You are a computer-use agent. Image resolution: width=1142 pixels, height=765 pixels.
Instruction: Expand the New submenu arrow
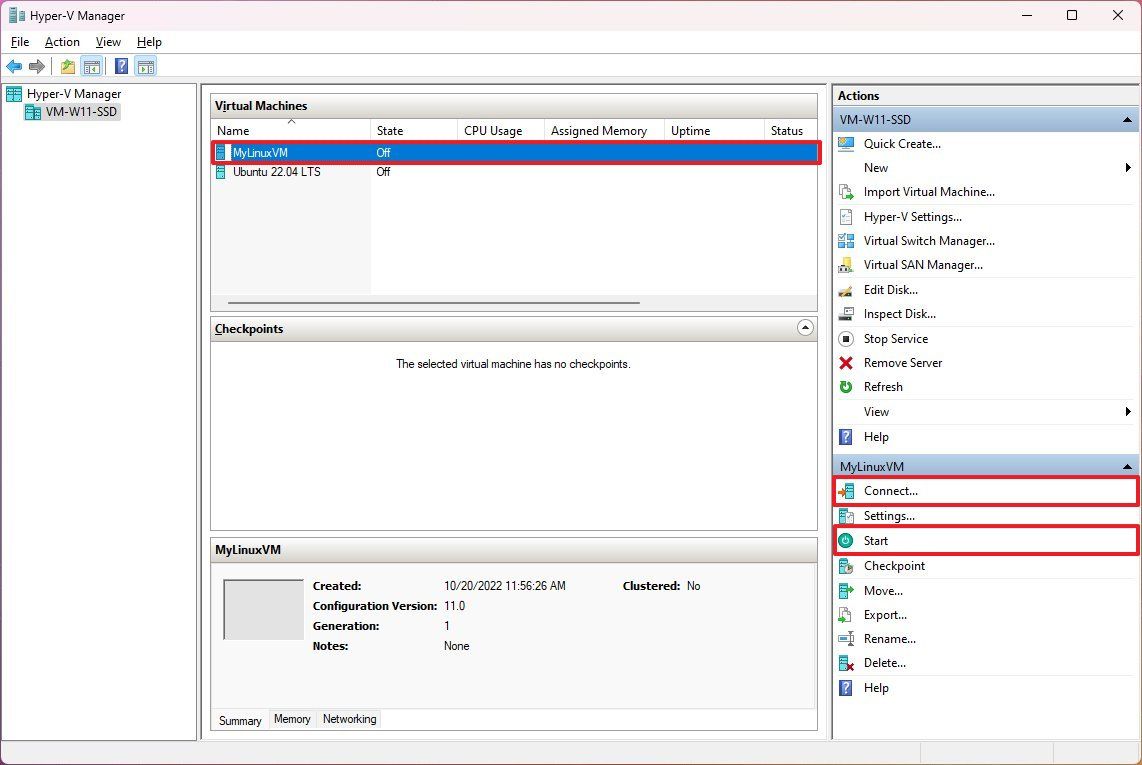click(x=1127, y=168)
